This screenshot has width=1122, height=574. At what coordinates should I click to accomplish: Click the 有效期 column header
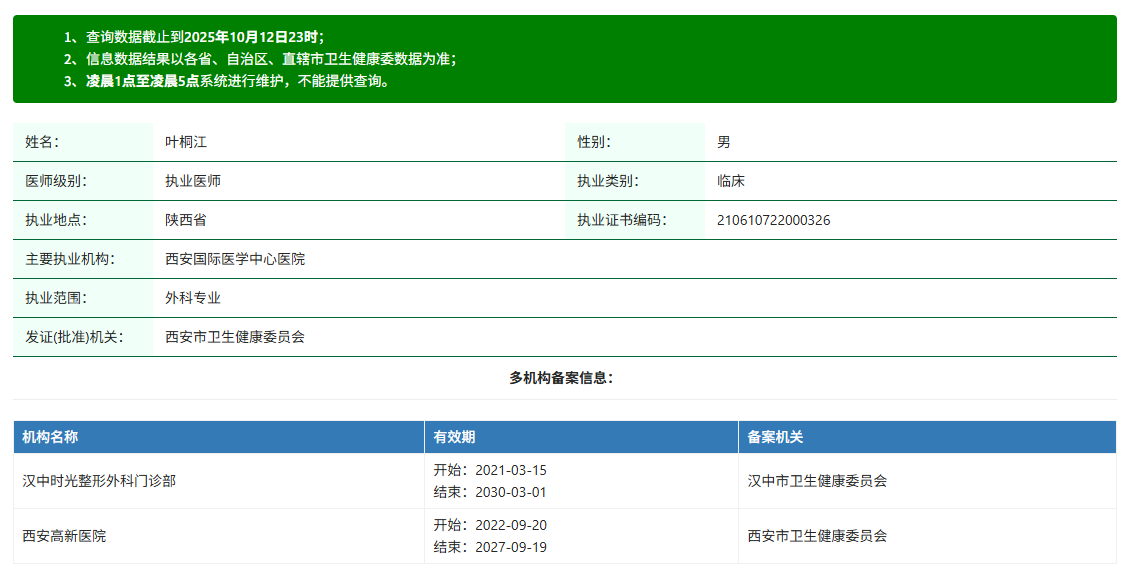coord(454,437)
